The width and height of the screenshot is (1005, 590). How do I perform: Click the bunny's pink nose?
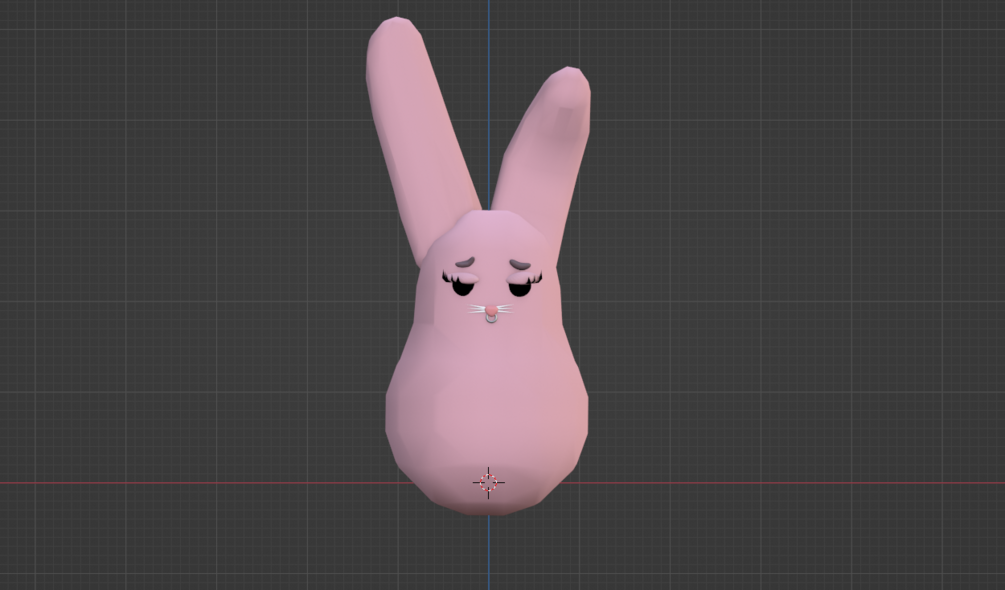pyautogui.click(x=491, y=311)
